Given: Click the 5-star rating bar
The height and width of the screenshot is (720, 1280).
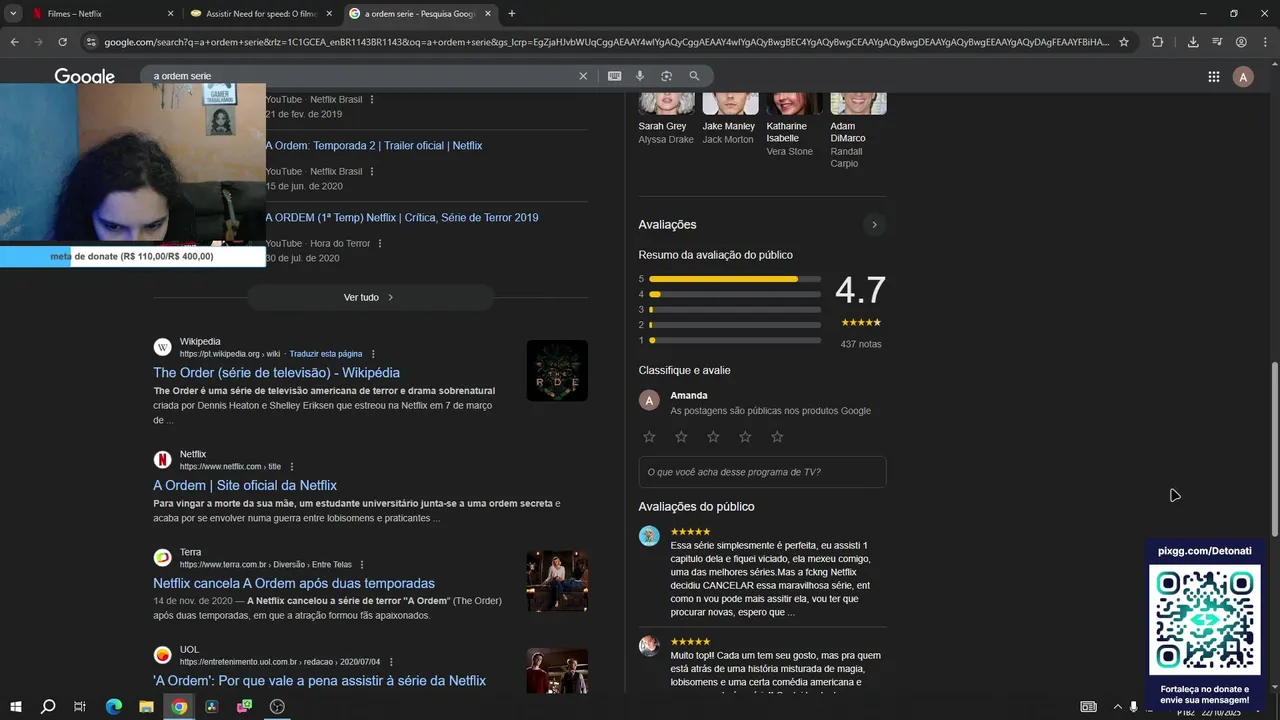Looking at the screenshot, I should click(735, 279).
